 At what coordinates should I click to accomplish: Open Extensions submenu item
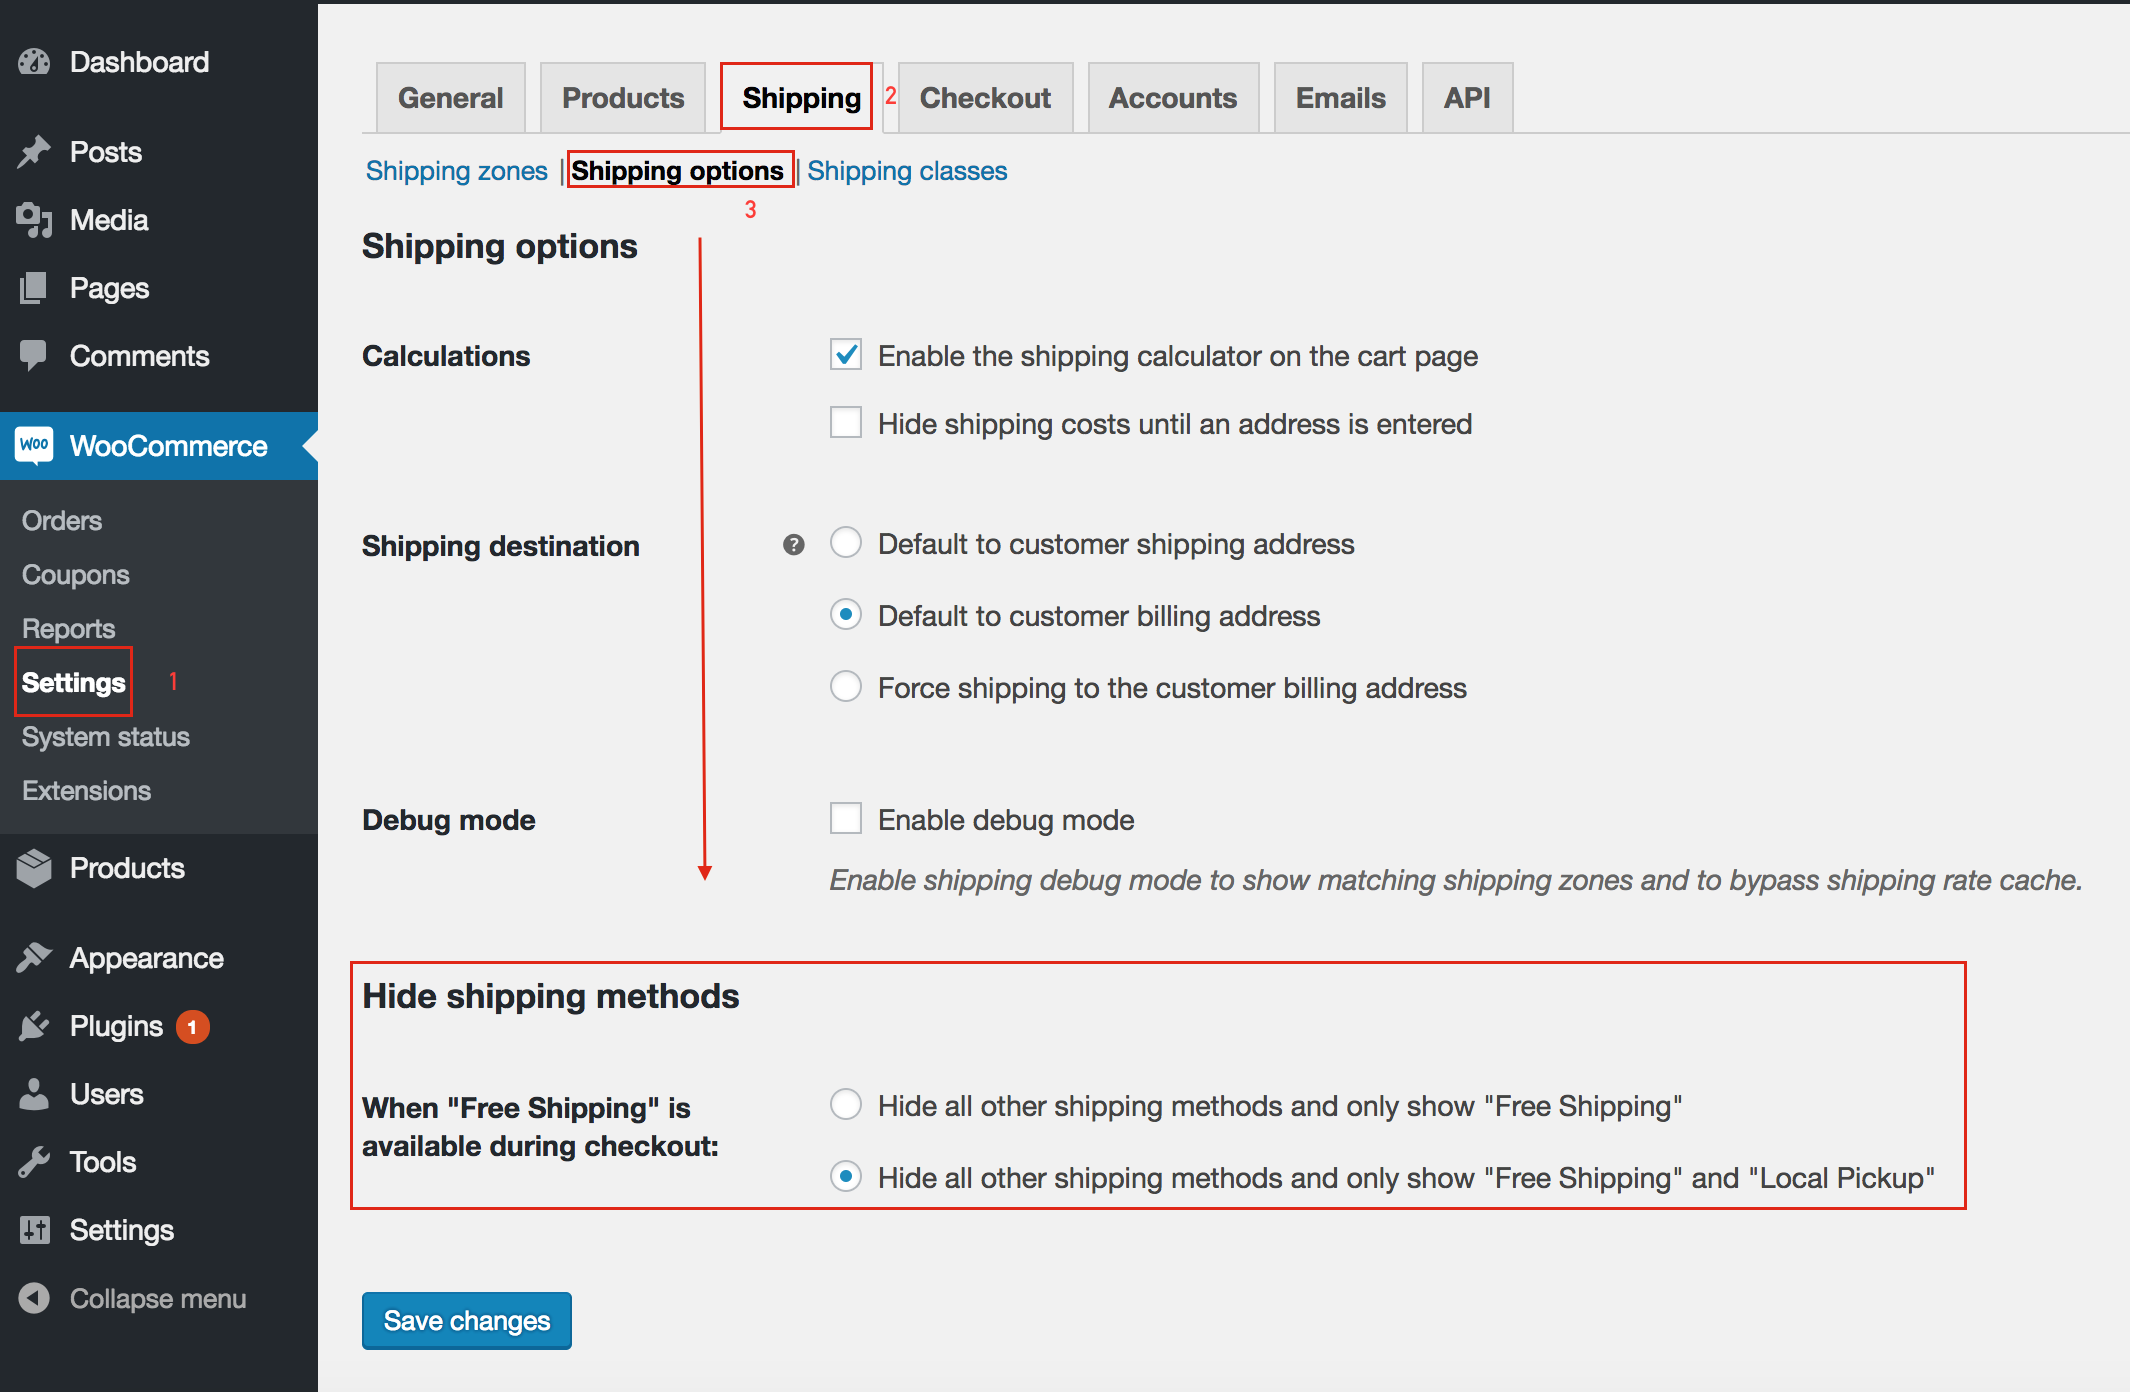(x=87, y=791)
